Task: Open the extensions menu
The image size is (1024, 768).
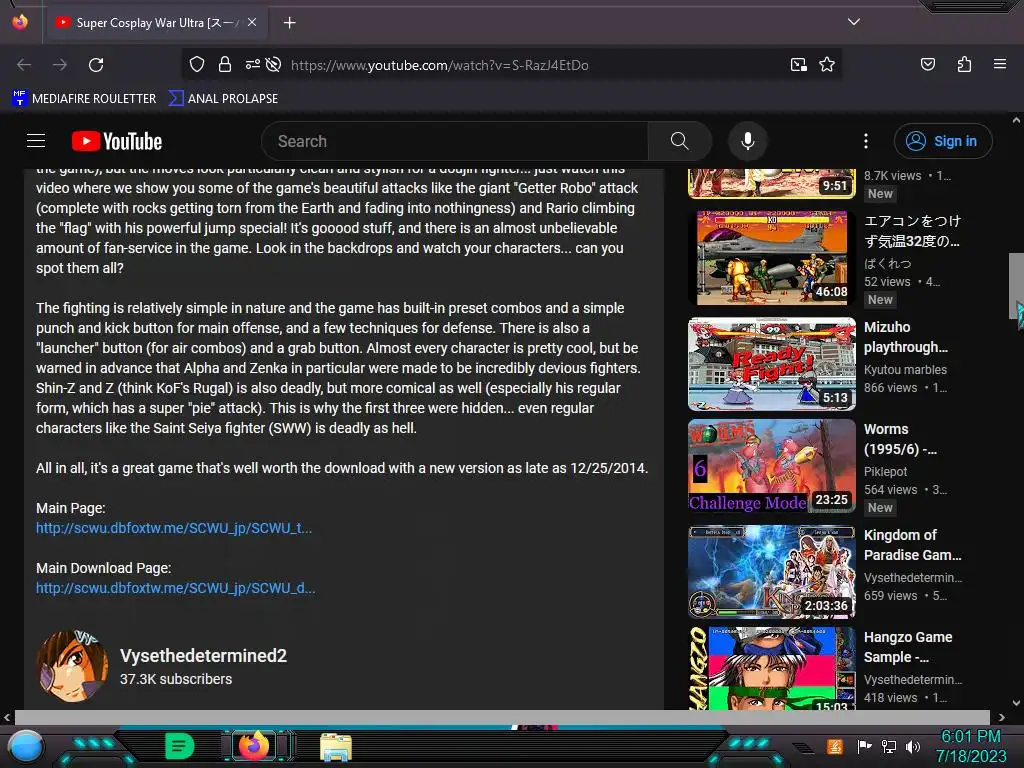Action: click(964, 64)
